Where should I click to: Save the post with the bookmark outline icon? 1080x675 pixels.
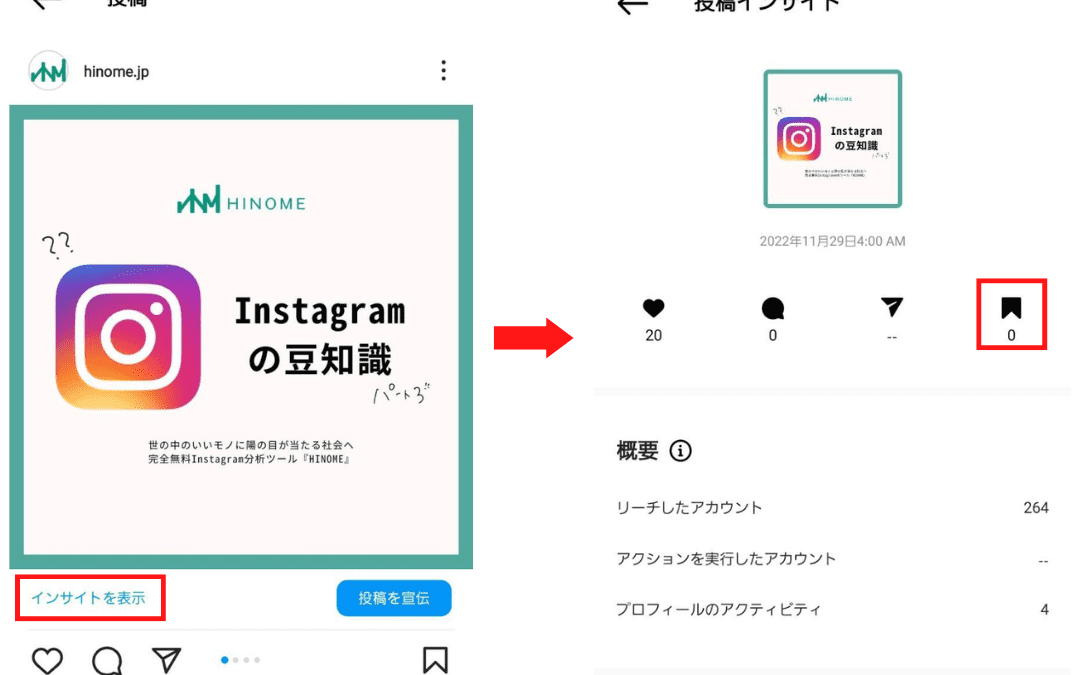[435, 660]
